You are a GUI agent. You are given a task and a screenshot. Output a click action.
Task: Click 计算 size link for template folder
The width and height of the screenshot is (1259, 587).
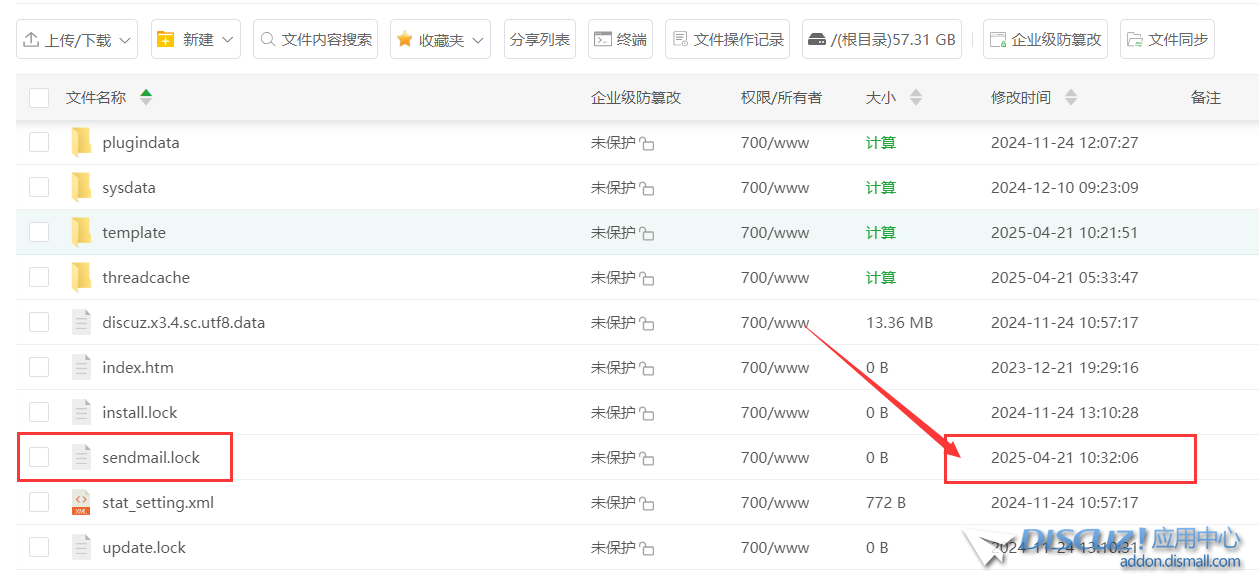tap(881, 233)
